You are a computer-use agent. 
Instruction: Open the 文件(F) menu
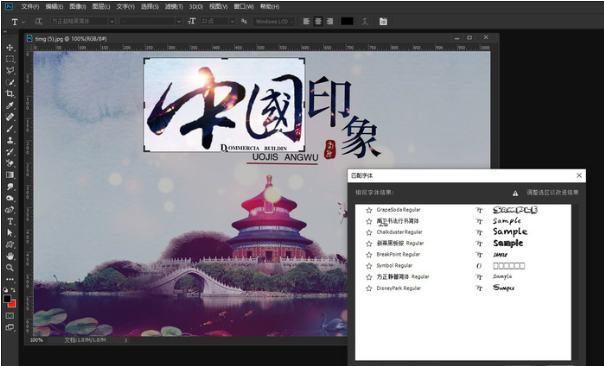30,7
